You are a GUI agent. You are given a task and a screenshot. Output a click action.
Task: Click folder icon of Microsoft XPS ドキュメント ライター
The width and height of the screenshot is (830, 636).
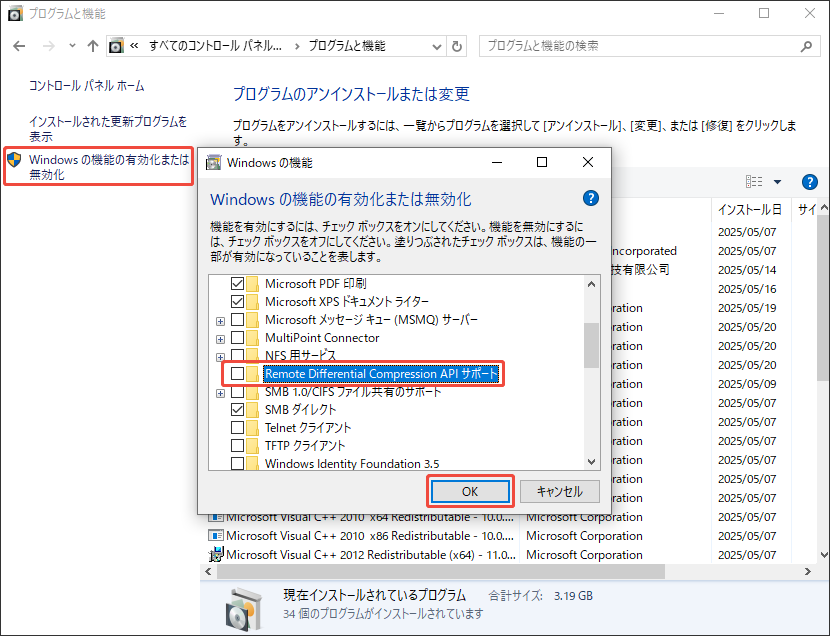[252, 302]
